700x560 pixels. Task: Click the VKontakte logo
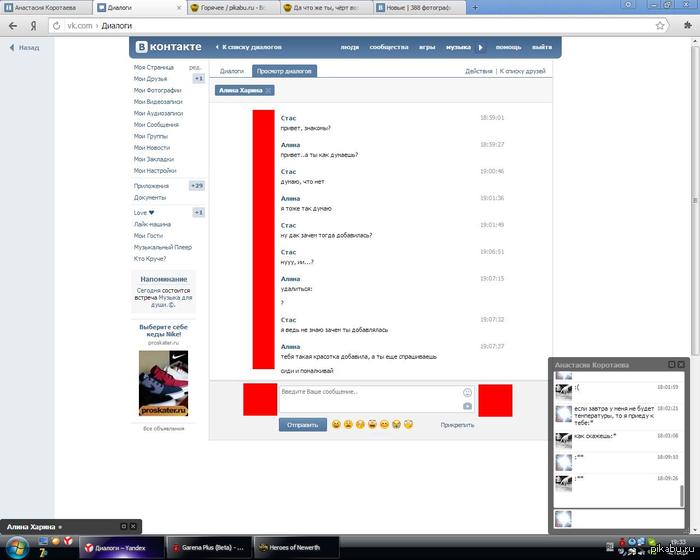pyautogui.click(x=169, y=47)
